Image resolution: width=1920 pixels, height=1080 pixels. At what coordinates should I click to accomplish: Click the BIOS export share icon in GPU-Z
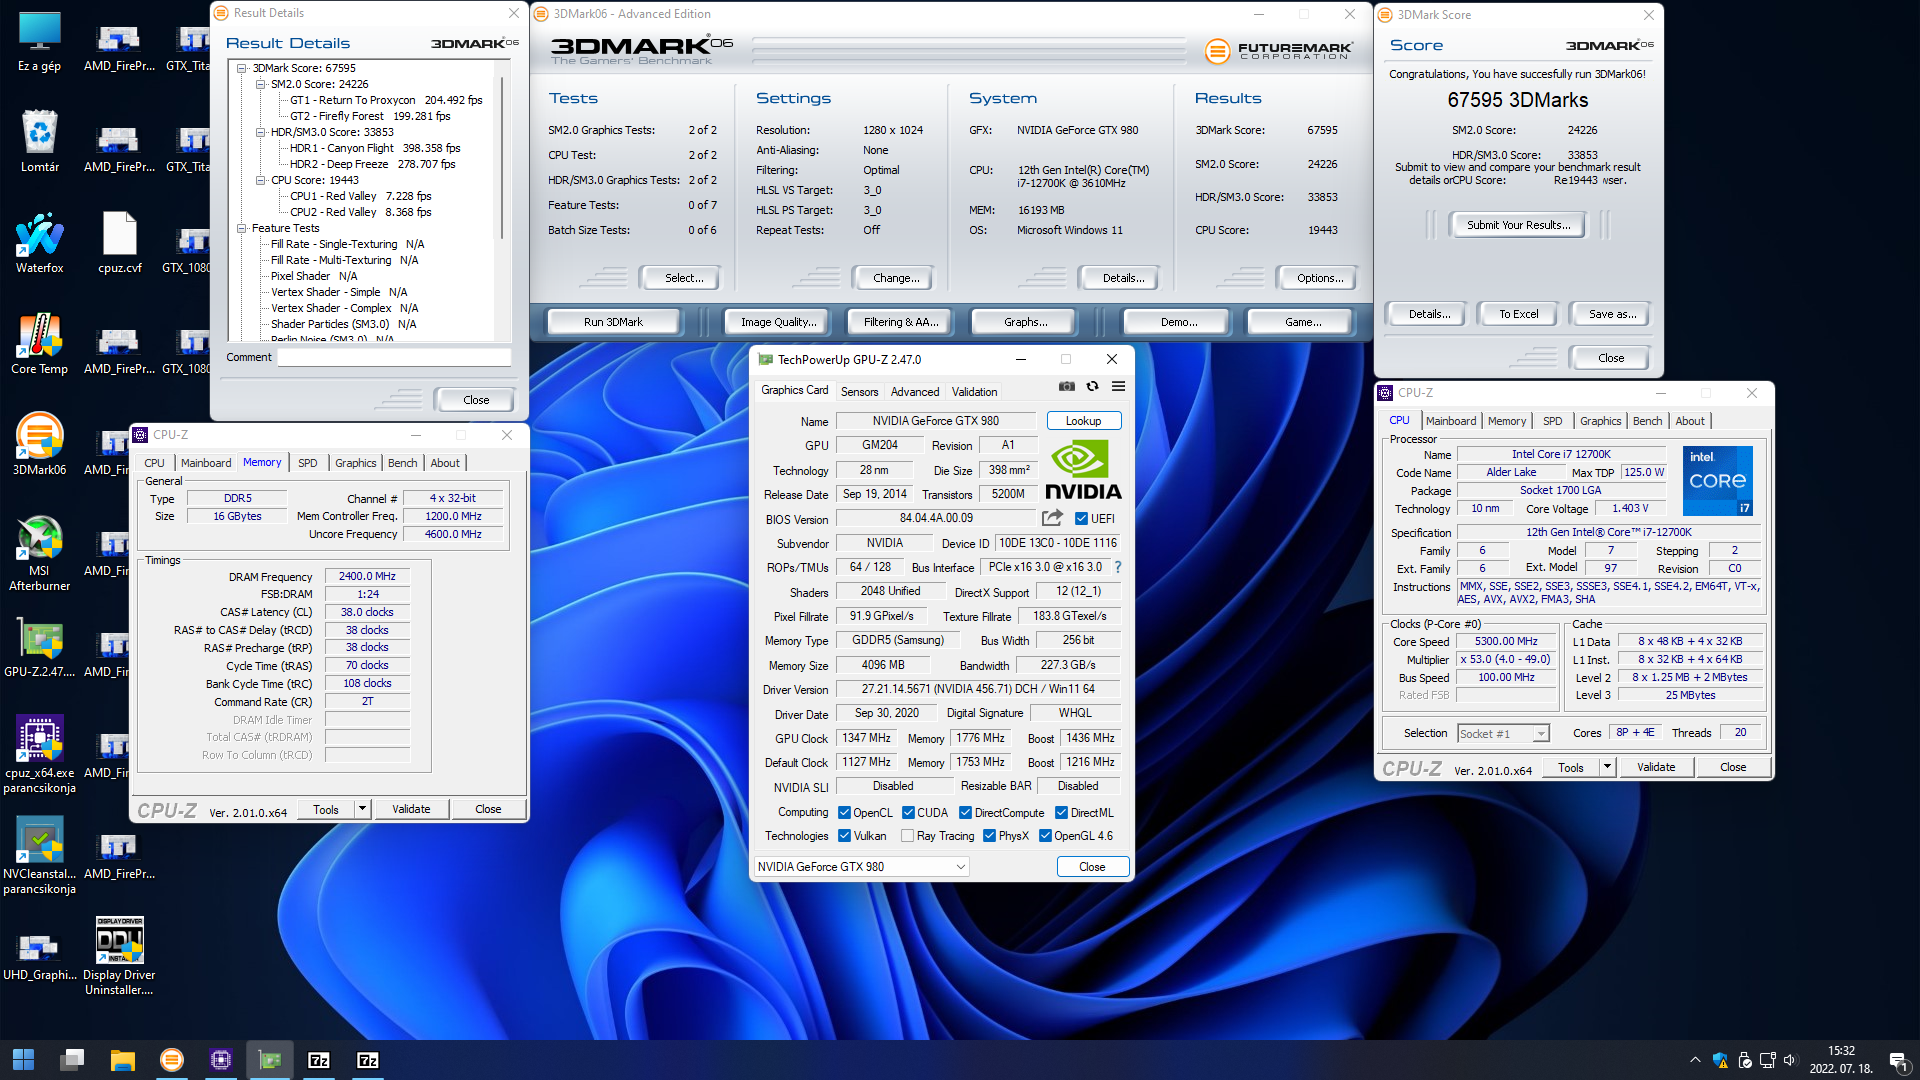pos(1052,518)
